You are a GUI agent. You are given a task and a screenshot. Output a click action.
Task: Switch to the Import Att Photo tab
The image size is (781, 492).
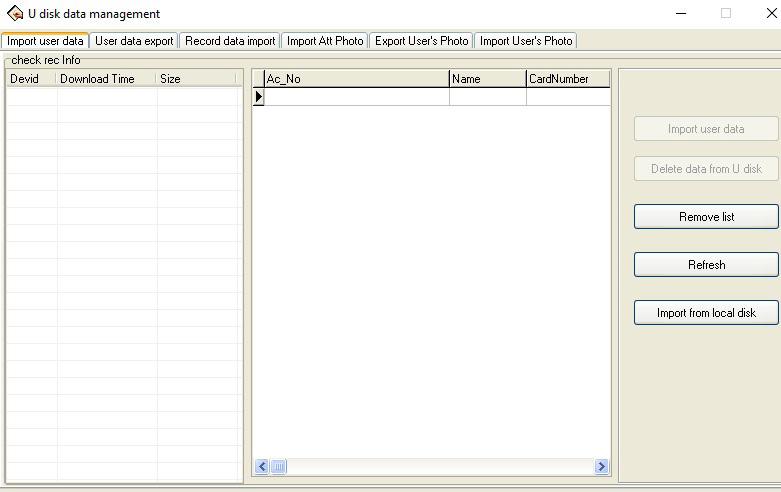tap(325, 41)
